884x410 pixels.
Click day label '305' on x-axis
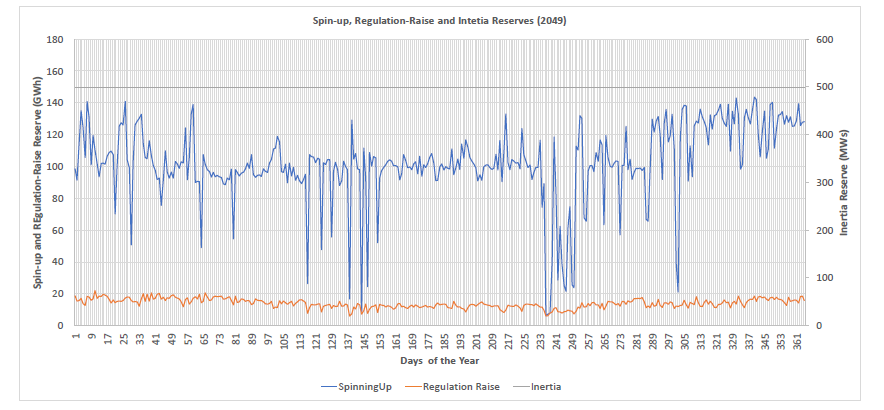click(x=686, y=340)
